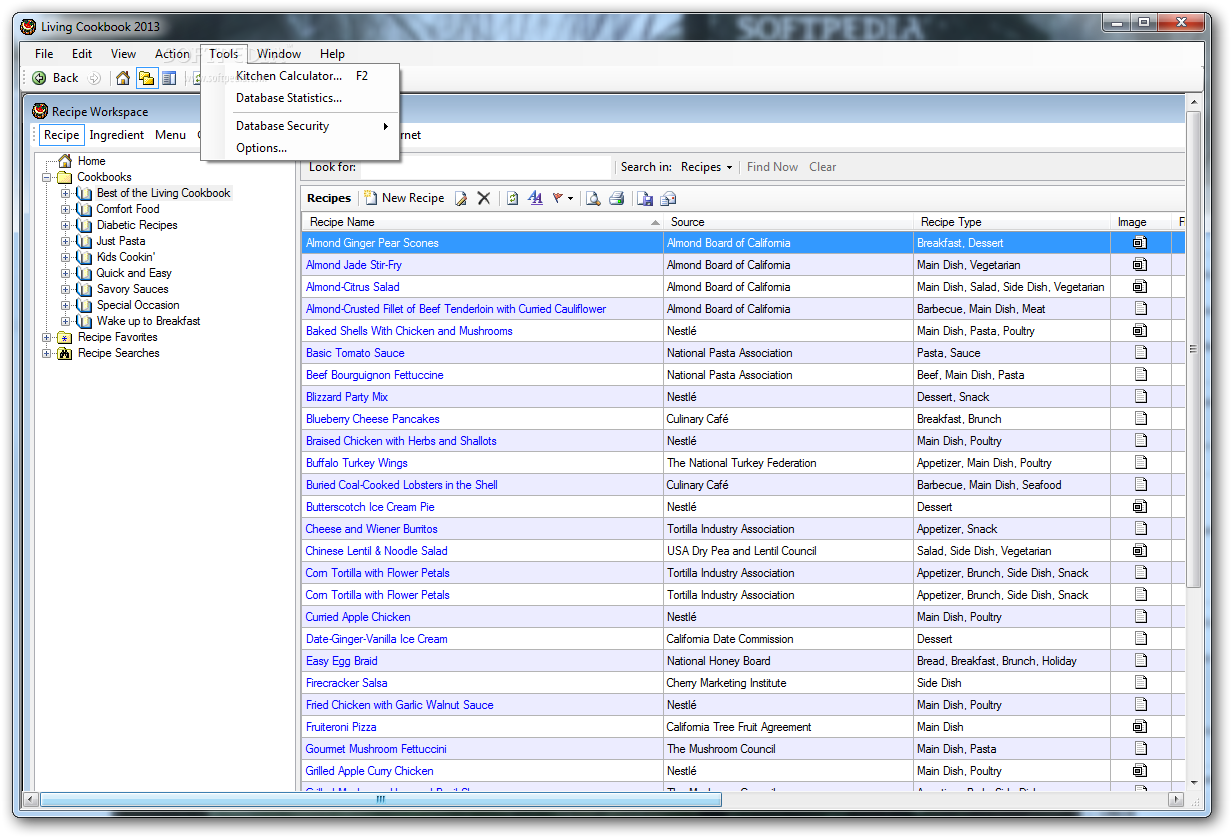Click the Edit recipe pencil icon
The width and height of the screenshot is (1232, 838).
(x=461, y=198)
